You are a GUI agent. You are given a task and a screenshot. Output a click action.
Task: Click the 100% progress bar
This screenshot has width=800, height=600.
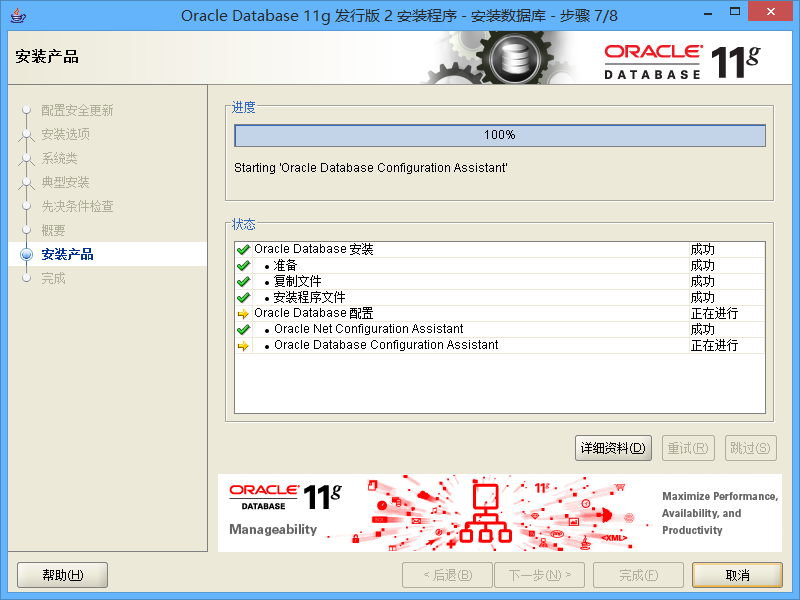coord(500,135)
